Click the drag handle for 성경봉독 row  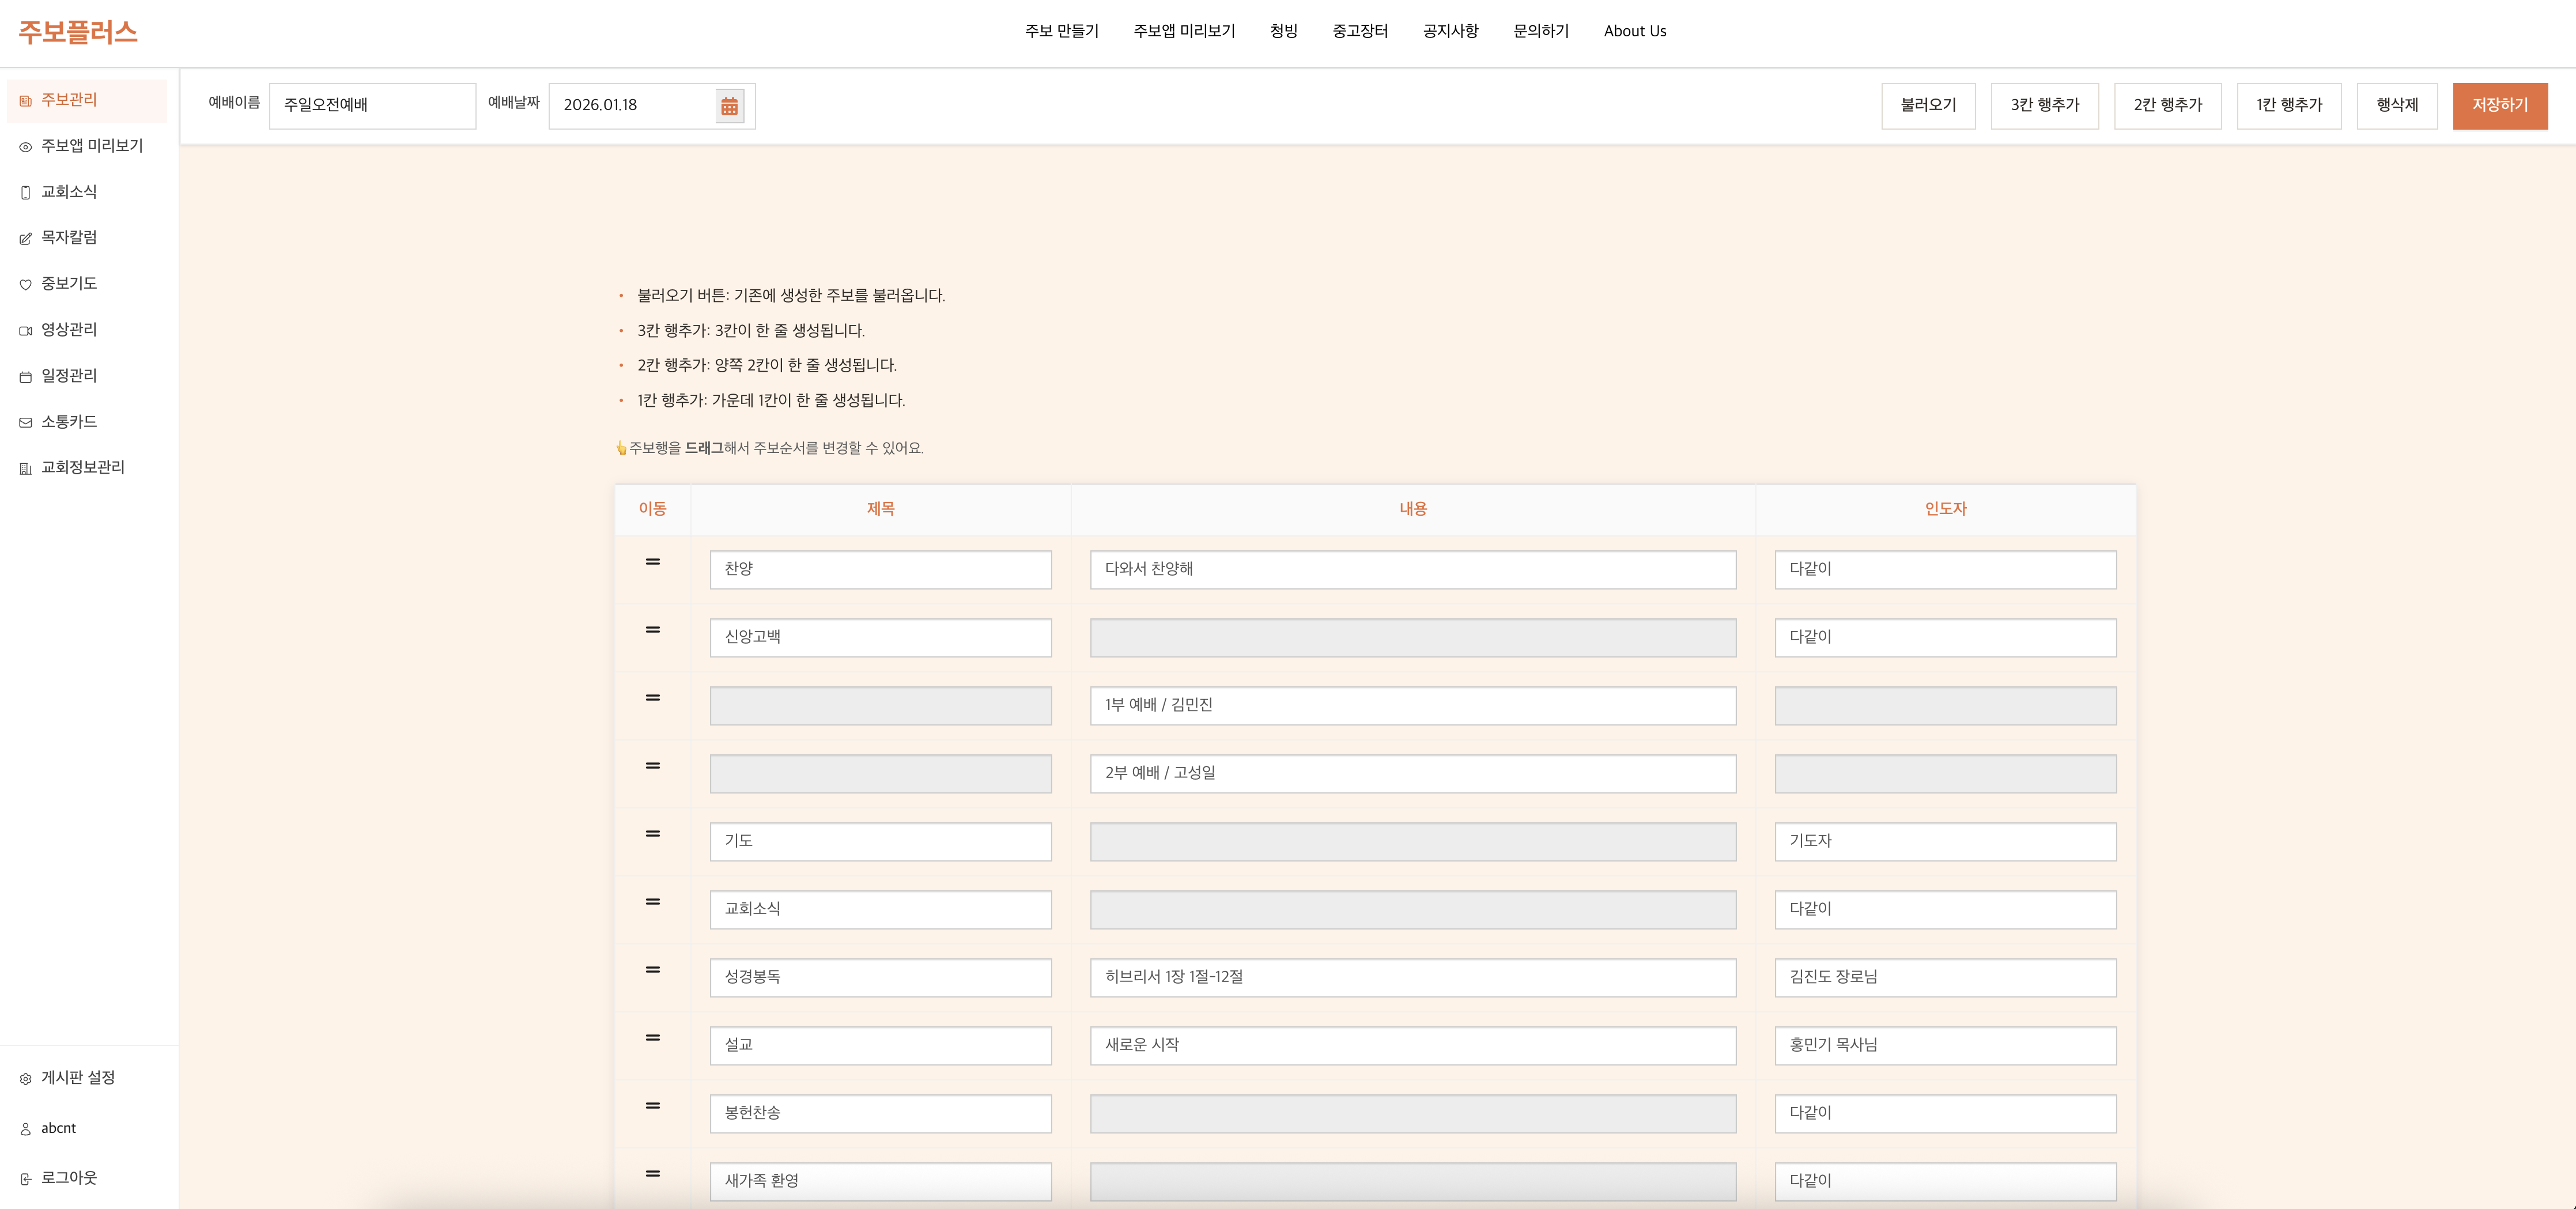click(653, 970)
